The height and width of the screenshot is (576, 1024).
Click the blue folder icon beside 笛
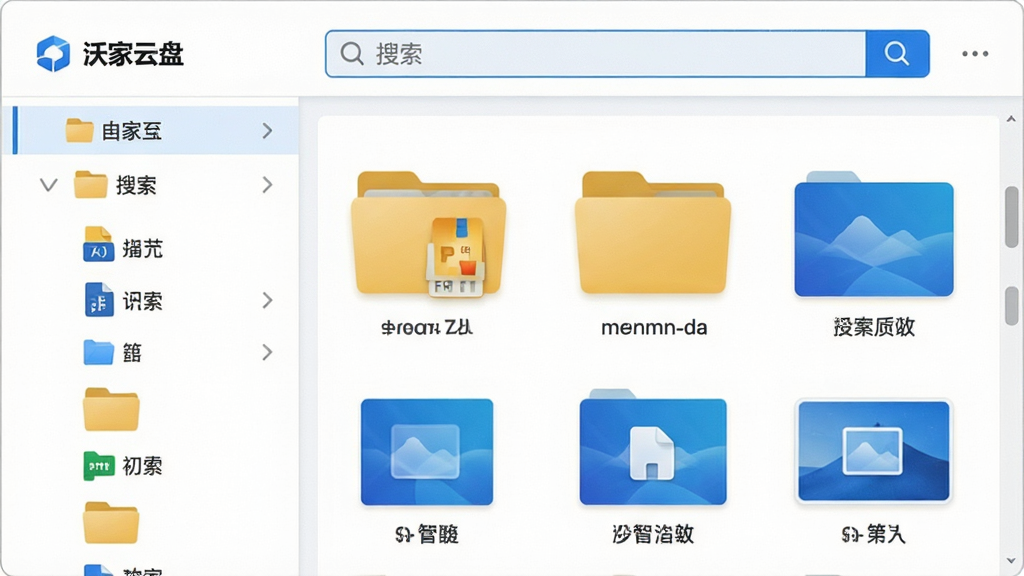click(99, 352)
